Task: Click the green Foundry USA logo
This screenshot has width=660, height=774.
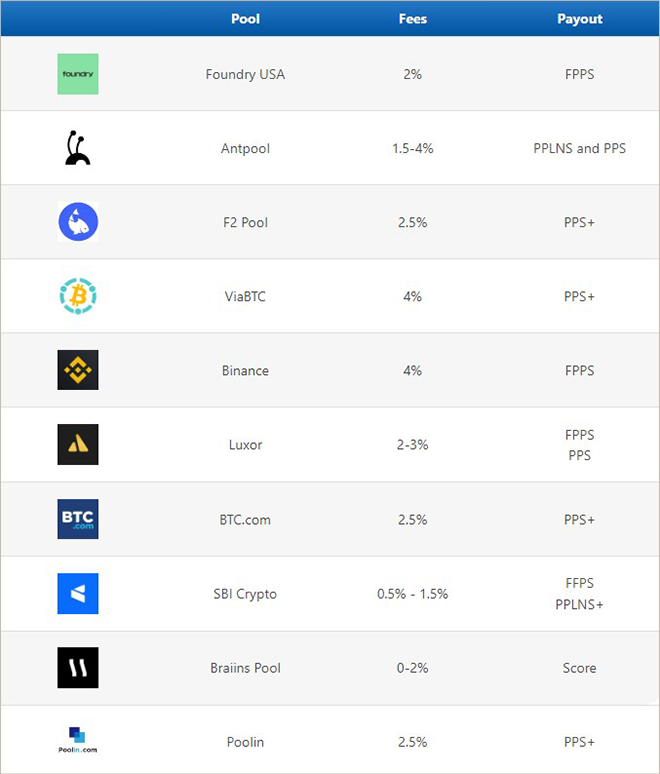Action: pos(78,74)
